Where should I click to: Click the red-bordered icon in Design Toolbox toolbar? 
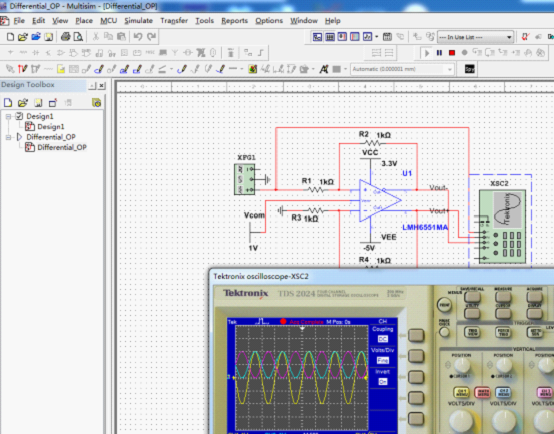click(x=53, y=103)
